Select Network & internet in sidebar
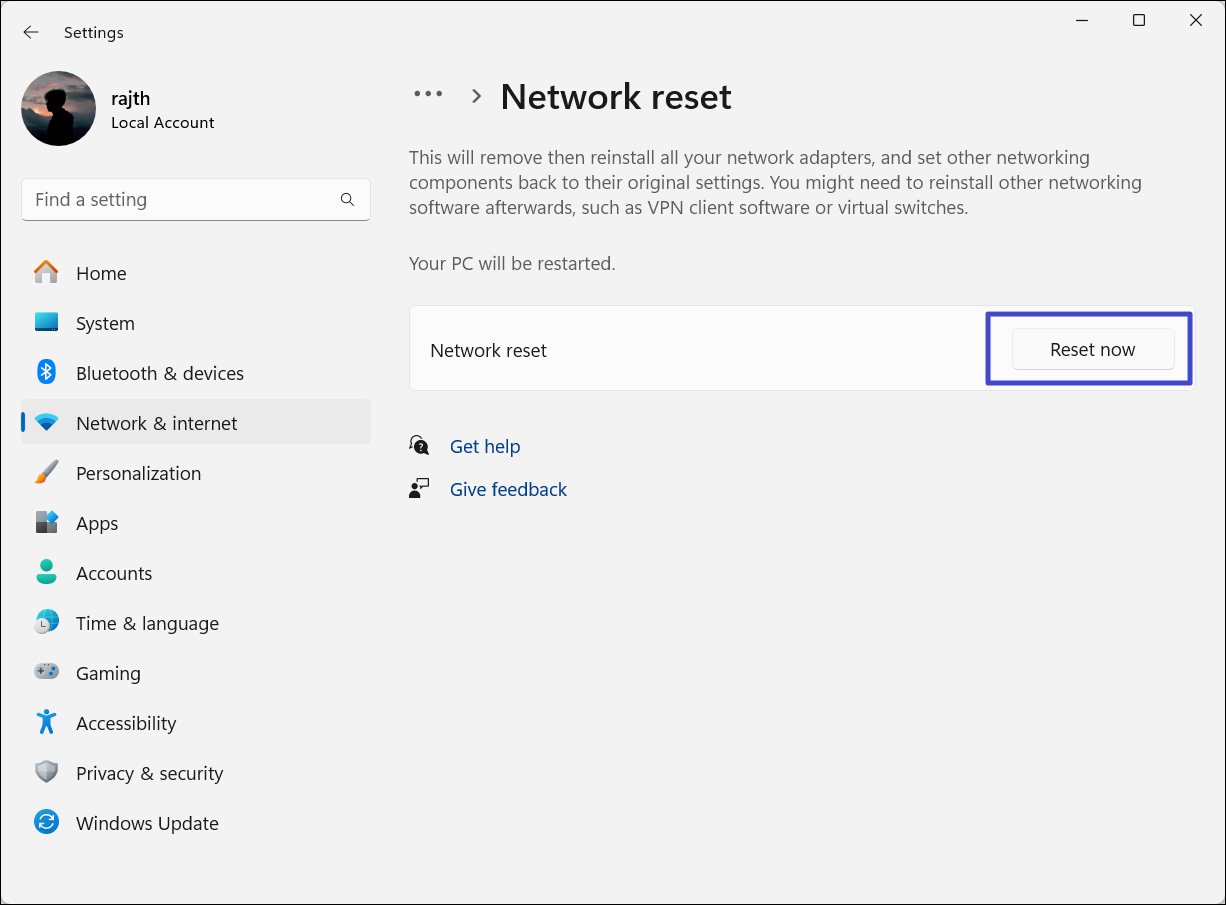1226x905 pixels. pos(157,423)
